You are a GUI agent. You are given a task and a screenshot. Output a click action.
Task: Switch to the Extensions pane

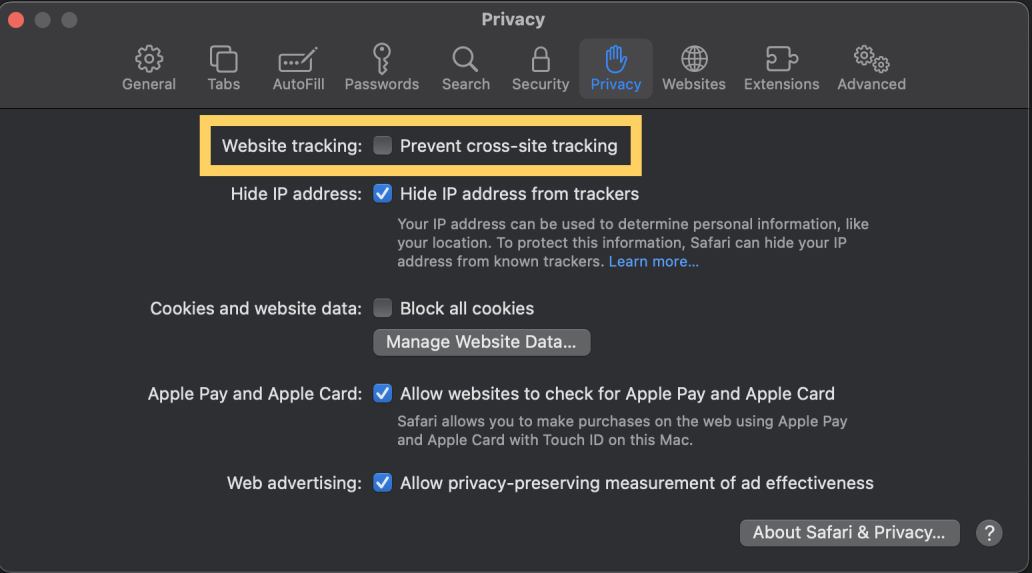(x=781, y=68)
